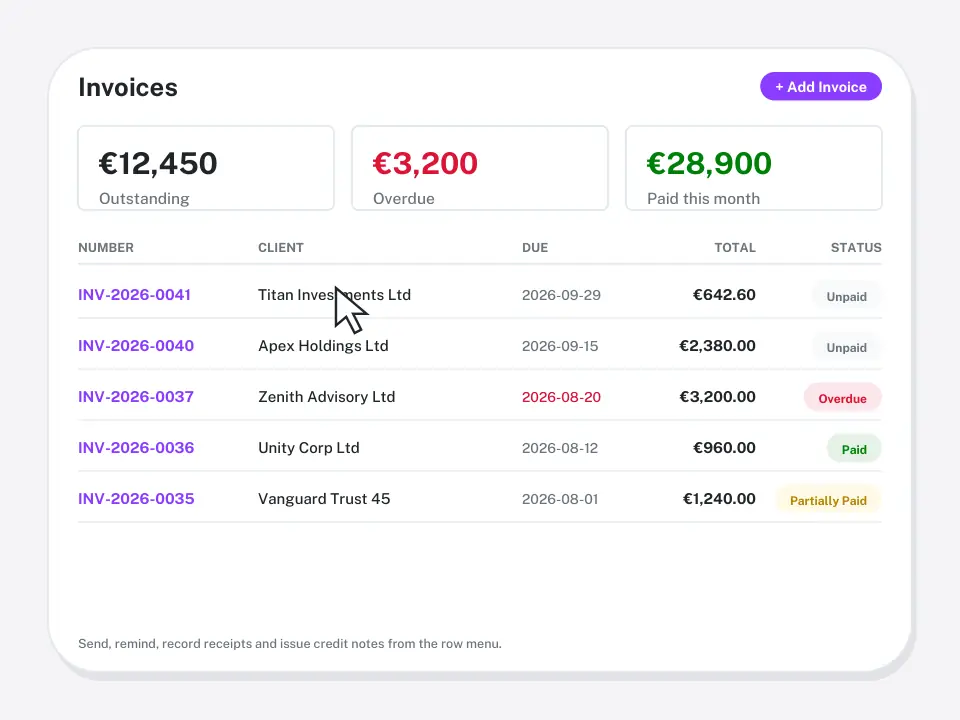Click total amount €2,380.00
960x720 pixels.
click(718, 346)
